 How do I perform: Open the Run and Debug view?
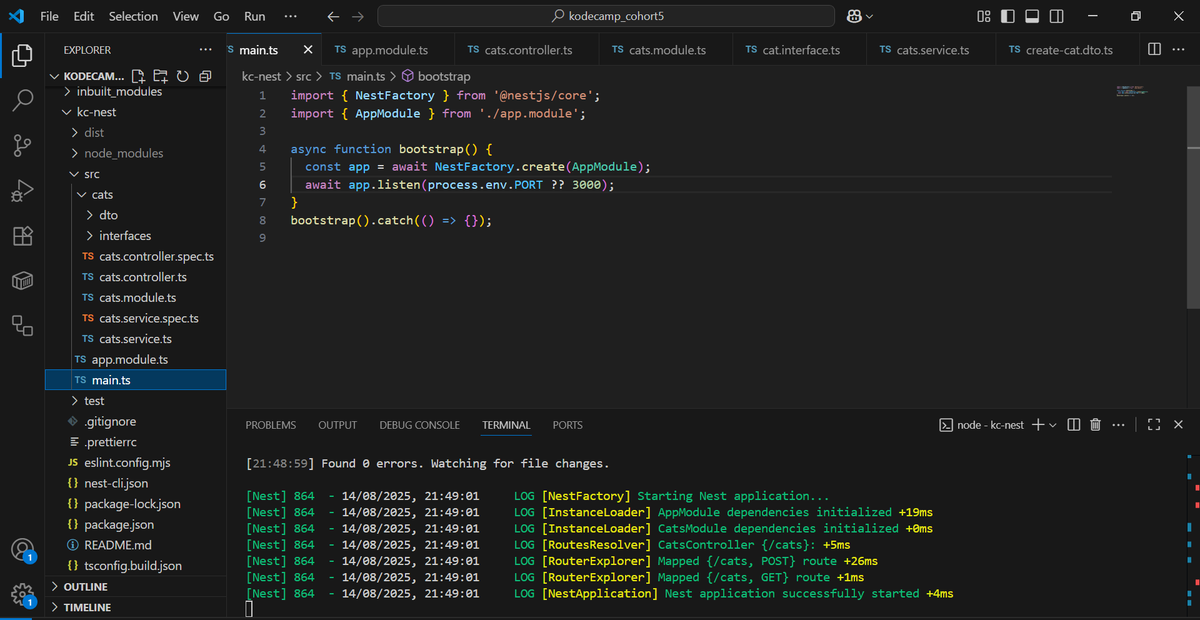click(22, 191)
